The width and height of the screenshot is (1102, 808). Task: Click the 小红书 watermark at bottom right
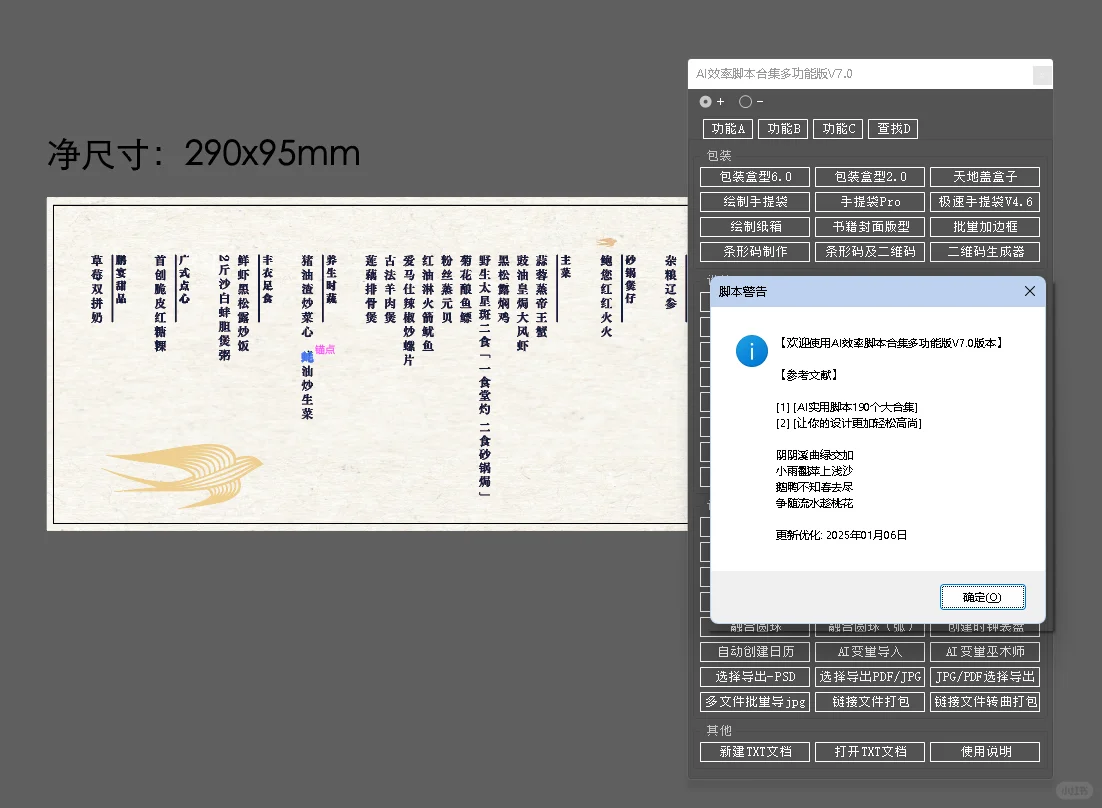tap(1073, 790)
